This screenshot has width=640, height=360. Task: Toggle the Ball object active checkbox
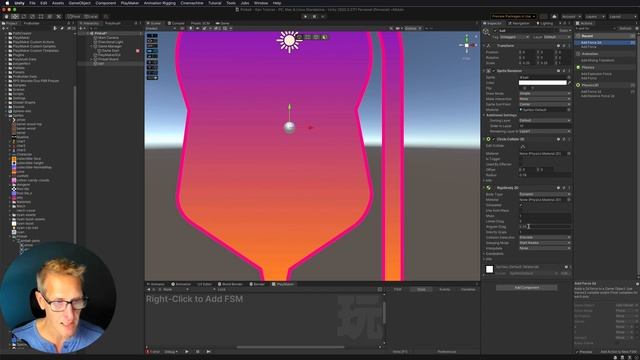(x=495, y=31)
